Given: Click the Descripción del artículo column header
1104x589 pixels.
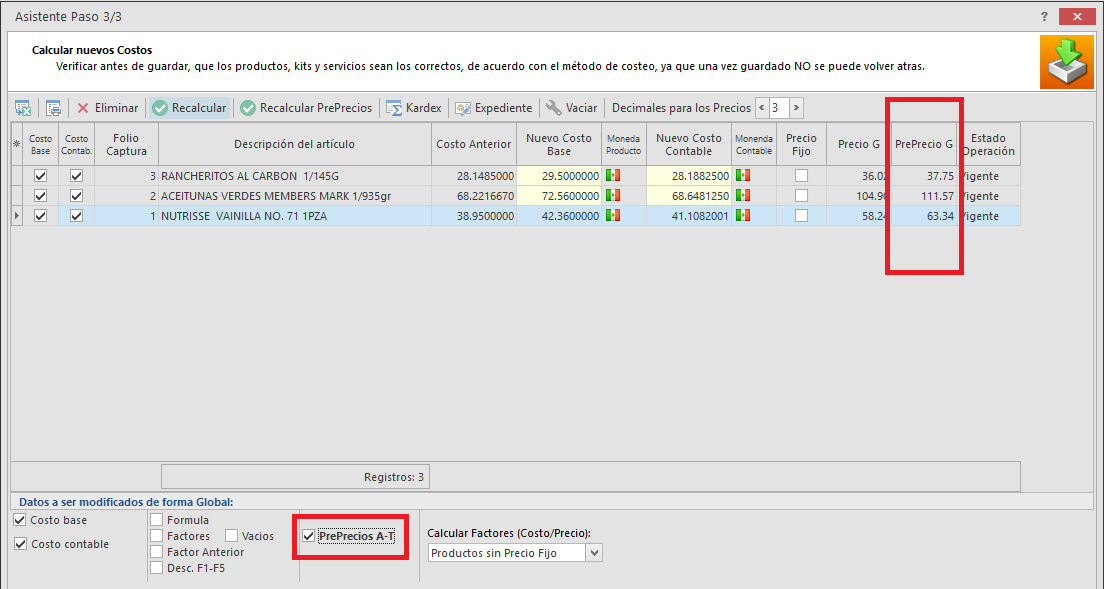Looking at the screenshot, I should 294,144.
